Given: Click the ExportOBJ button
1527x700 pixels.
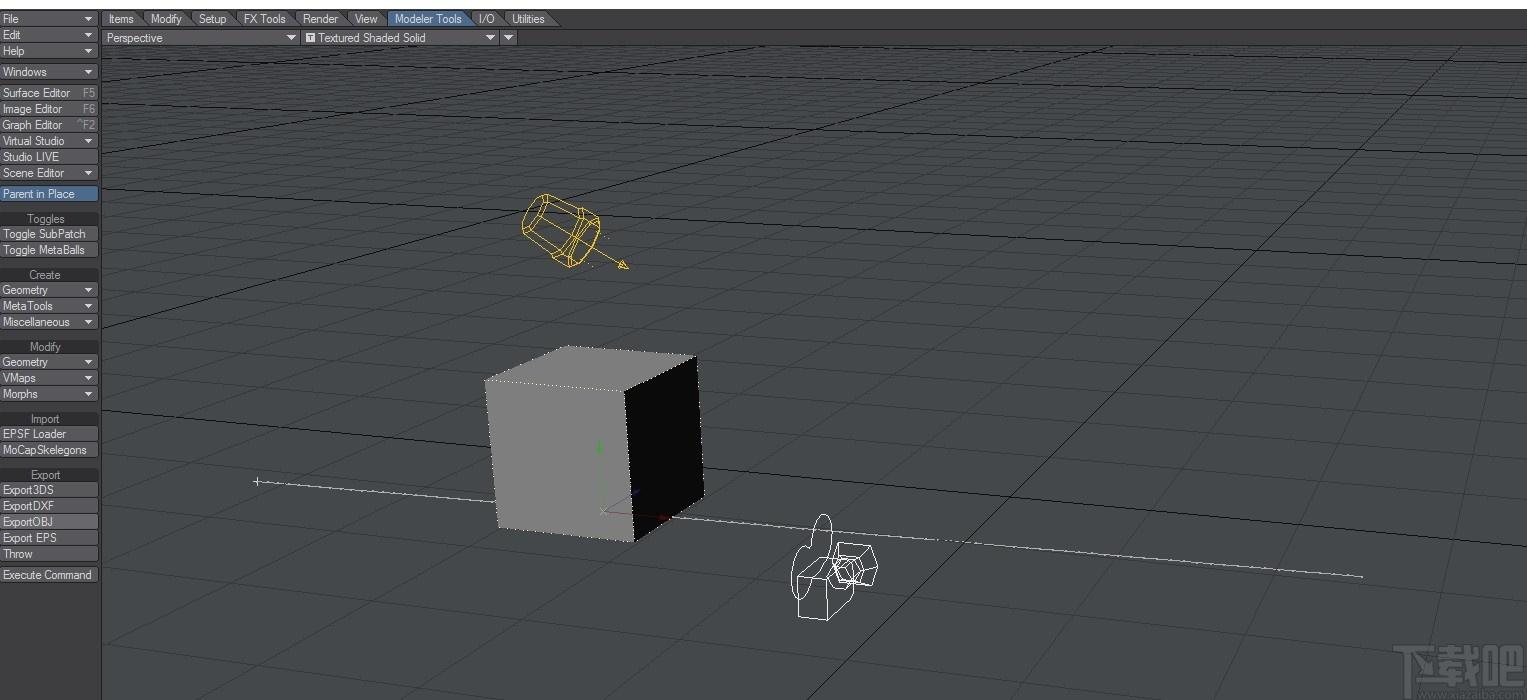Looking at the screenshot, I should pos(49,521).
